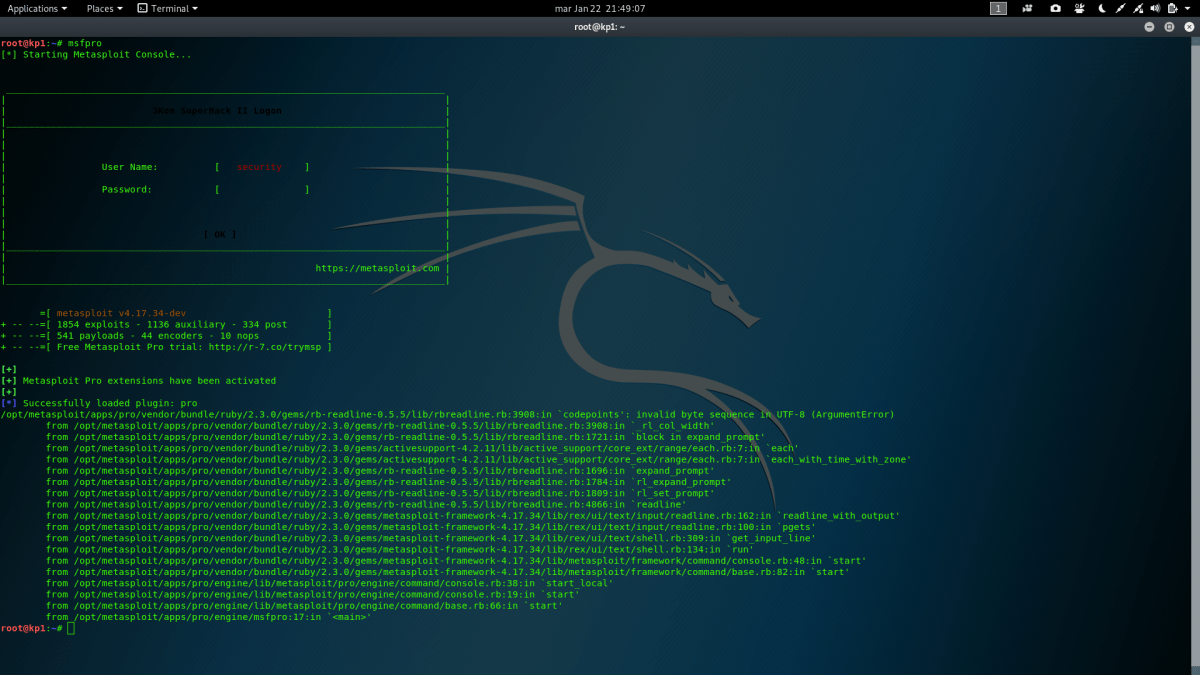The width and height of the screenshot is (1200, 675).
Task: Click the terminal cursor at the prompt
Action: pyautogui.click(x=71, y=628)
